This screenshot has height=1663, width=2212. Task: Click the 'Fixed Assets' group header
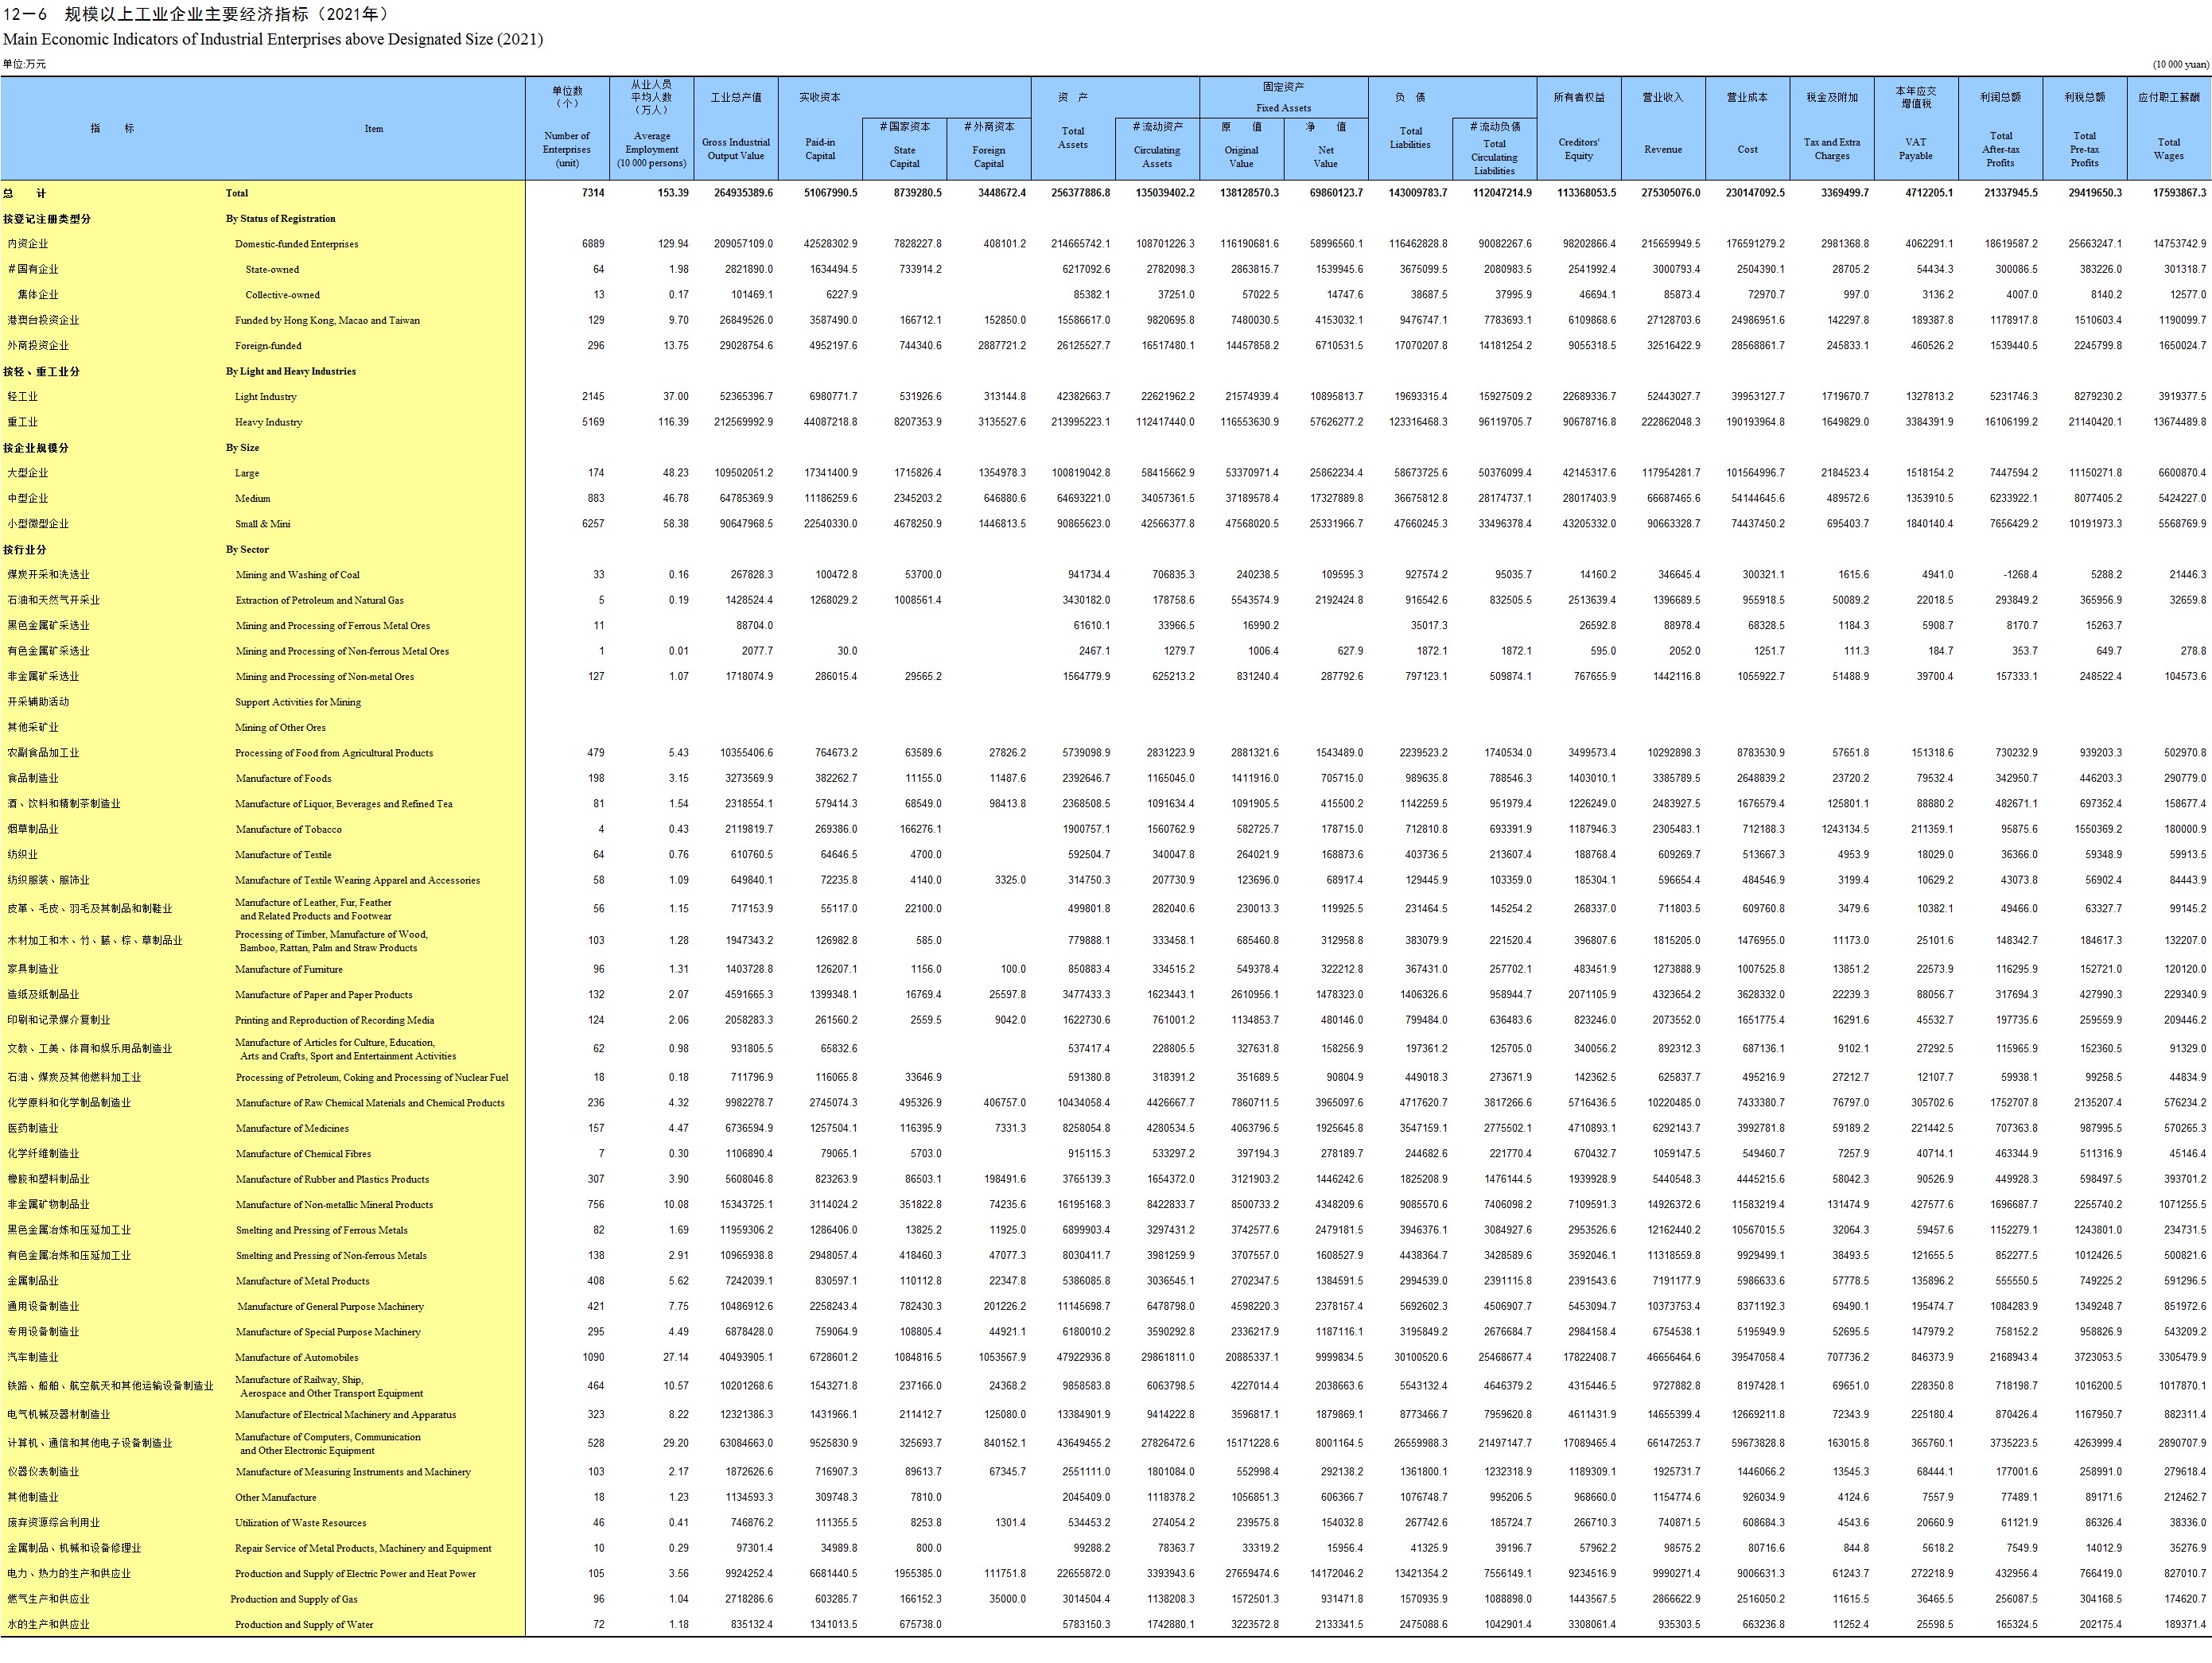[x=1283, y=108]
